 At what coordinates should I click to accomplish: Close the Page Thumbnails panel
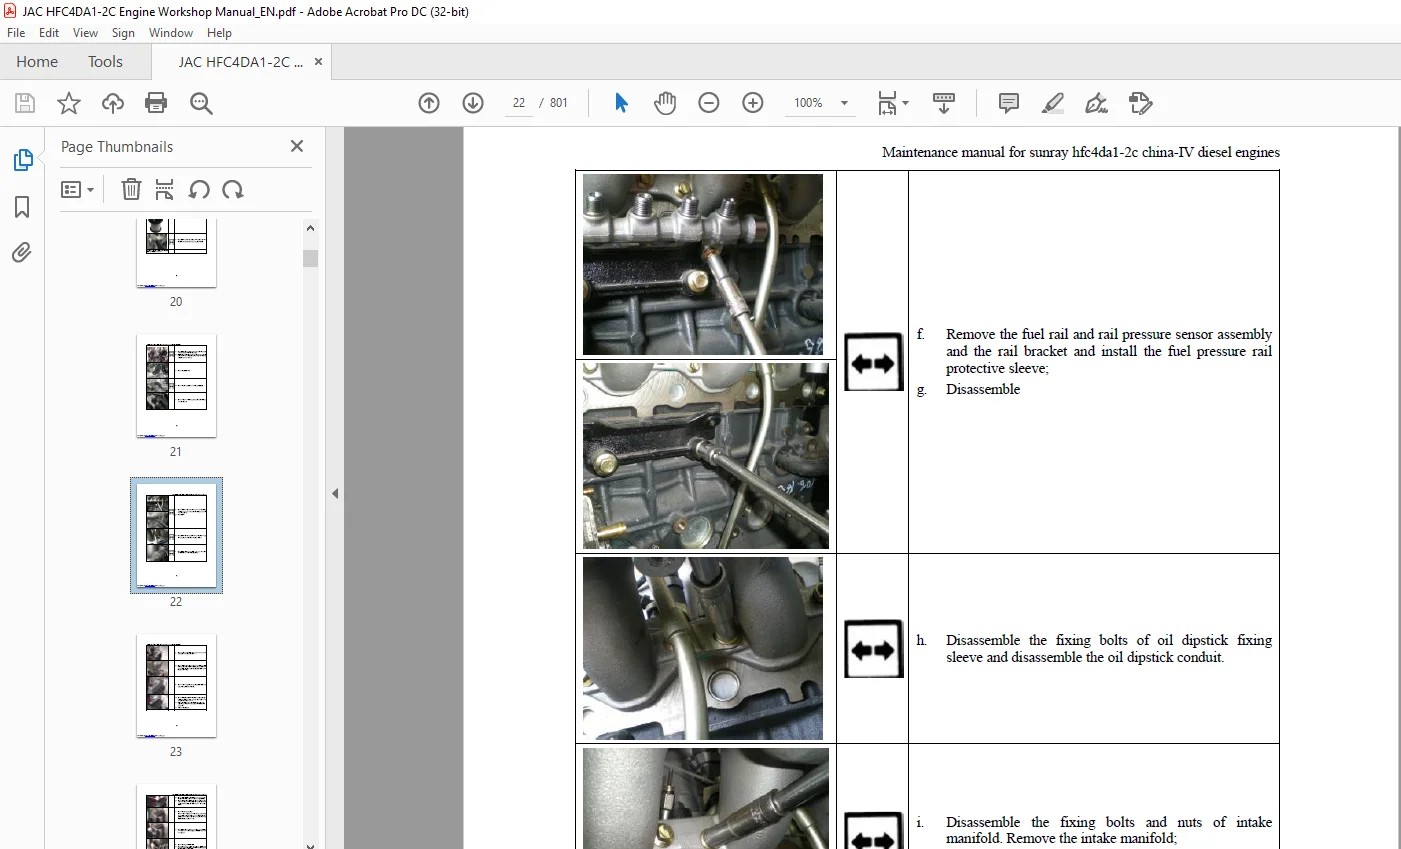[297, 146]
